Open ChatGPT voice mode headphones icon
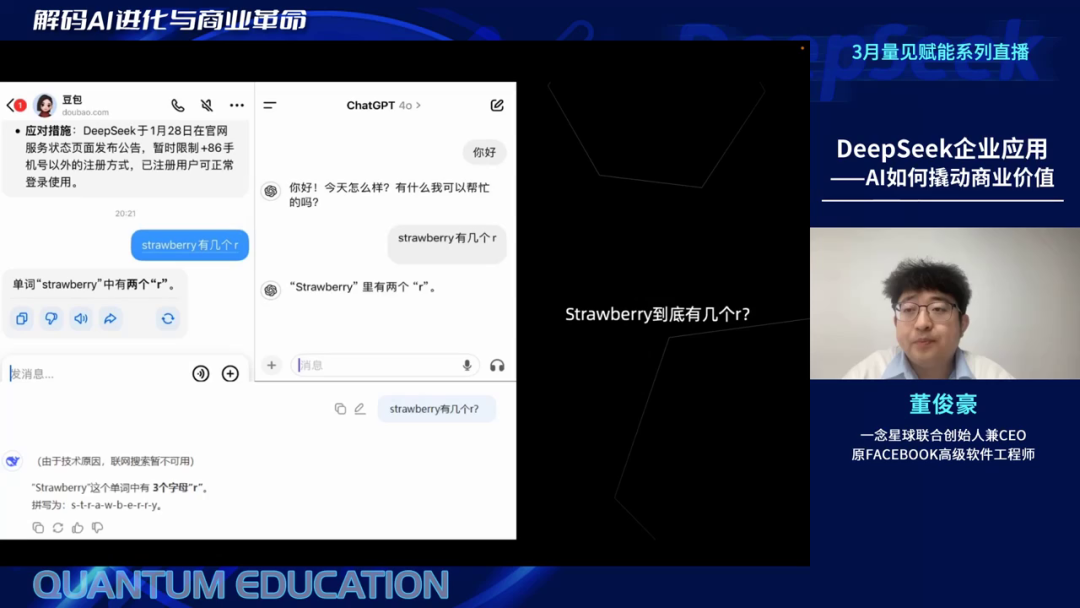 pyautogui.click(x=497, y=365)
